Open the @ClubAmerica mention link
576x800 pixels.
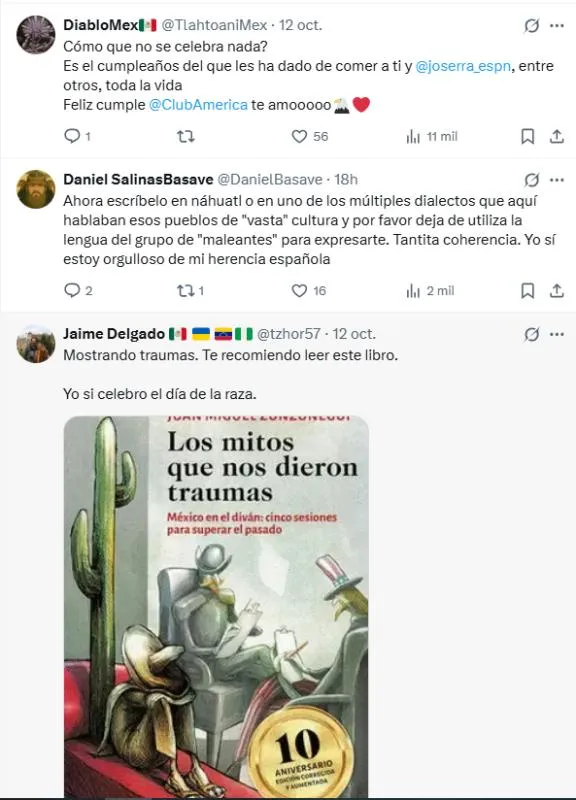pyautogui.click(x=198, y=105)
